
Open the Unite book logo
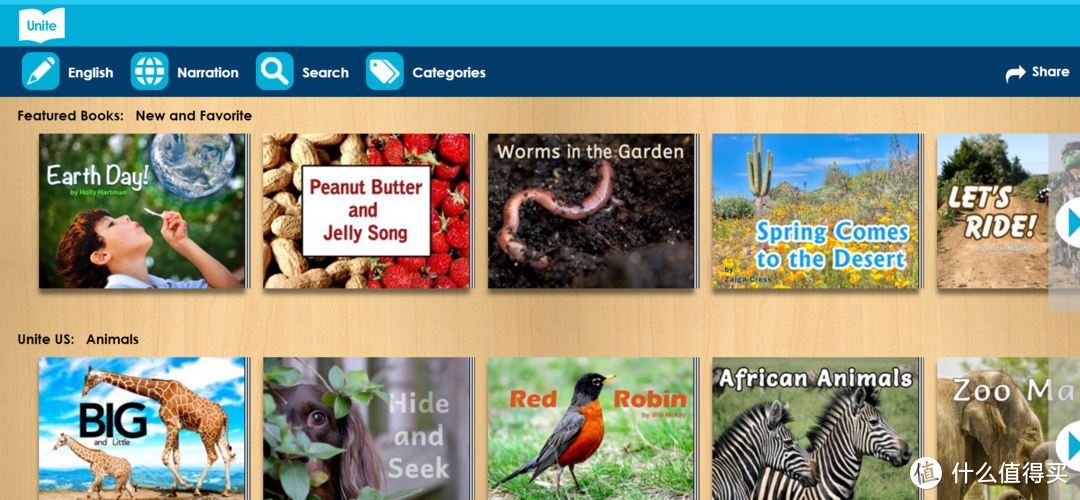pos(42,25)
